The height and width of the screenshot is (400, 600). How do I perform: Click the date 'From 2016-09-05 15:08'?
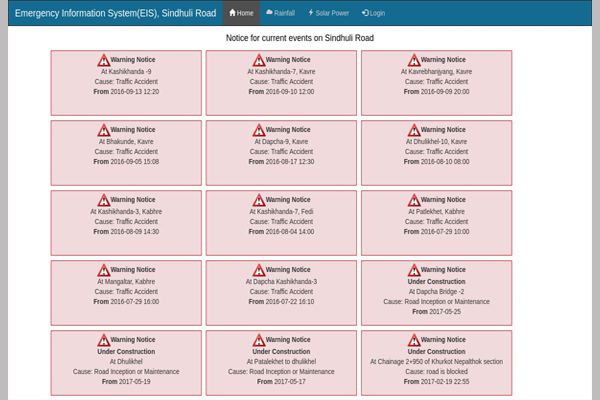[126, 162]
